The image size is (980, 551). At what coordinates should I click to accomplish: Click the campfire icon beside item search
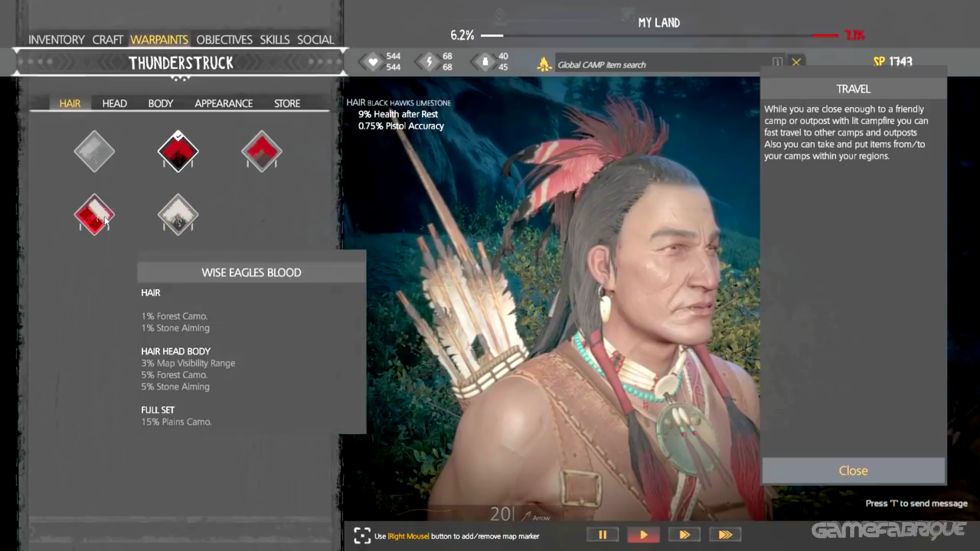point(544,64)
